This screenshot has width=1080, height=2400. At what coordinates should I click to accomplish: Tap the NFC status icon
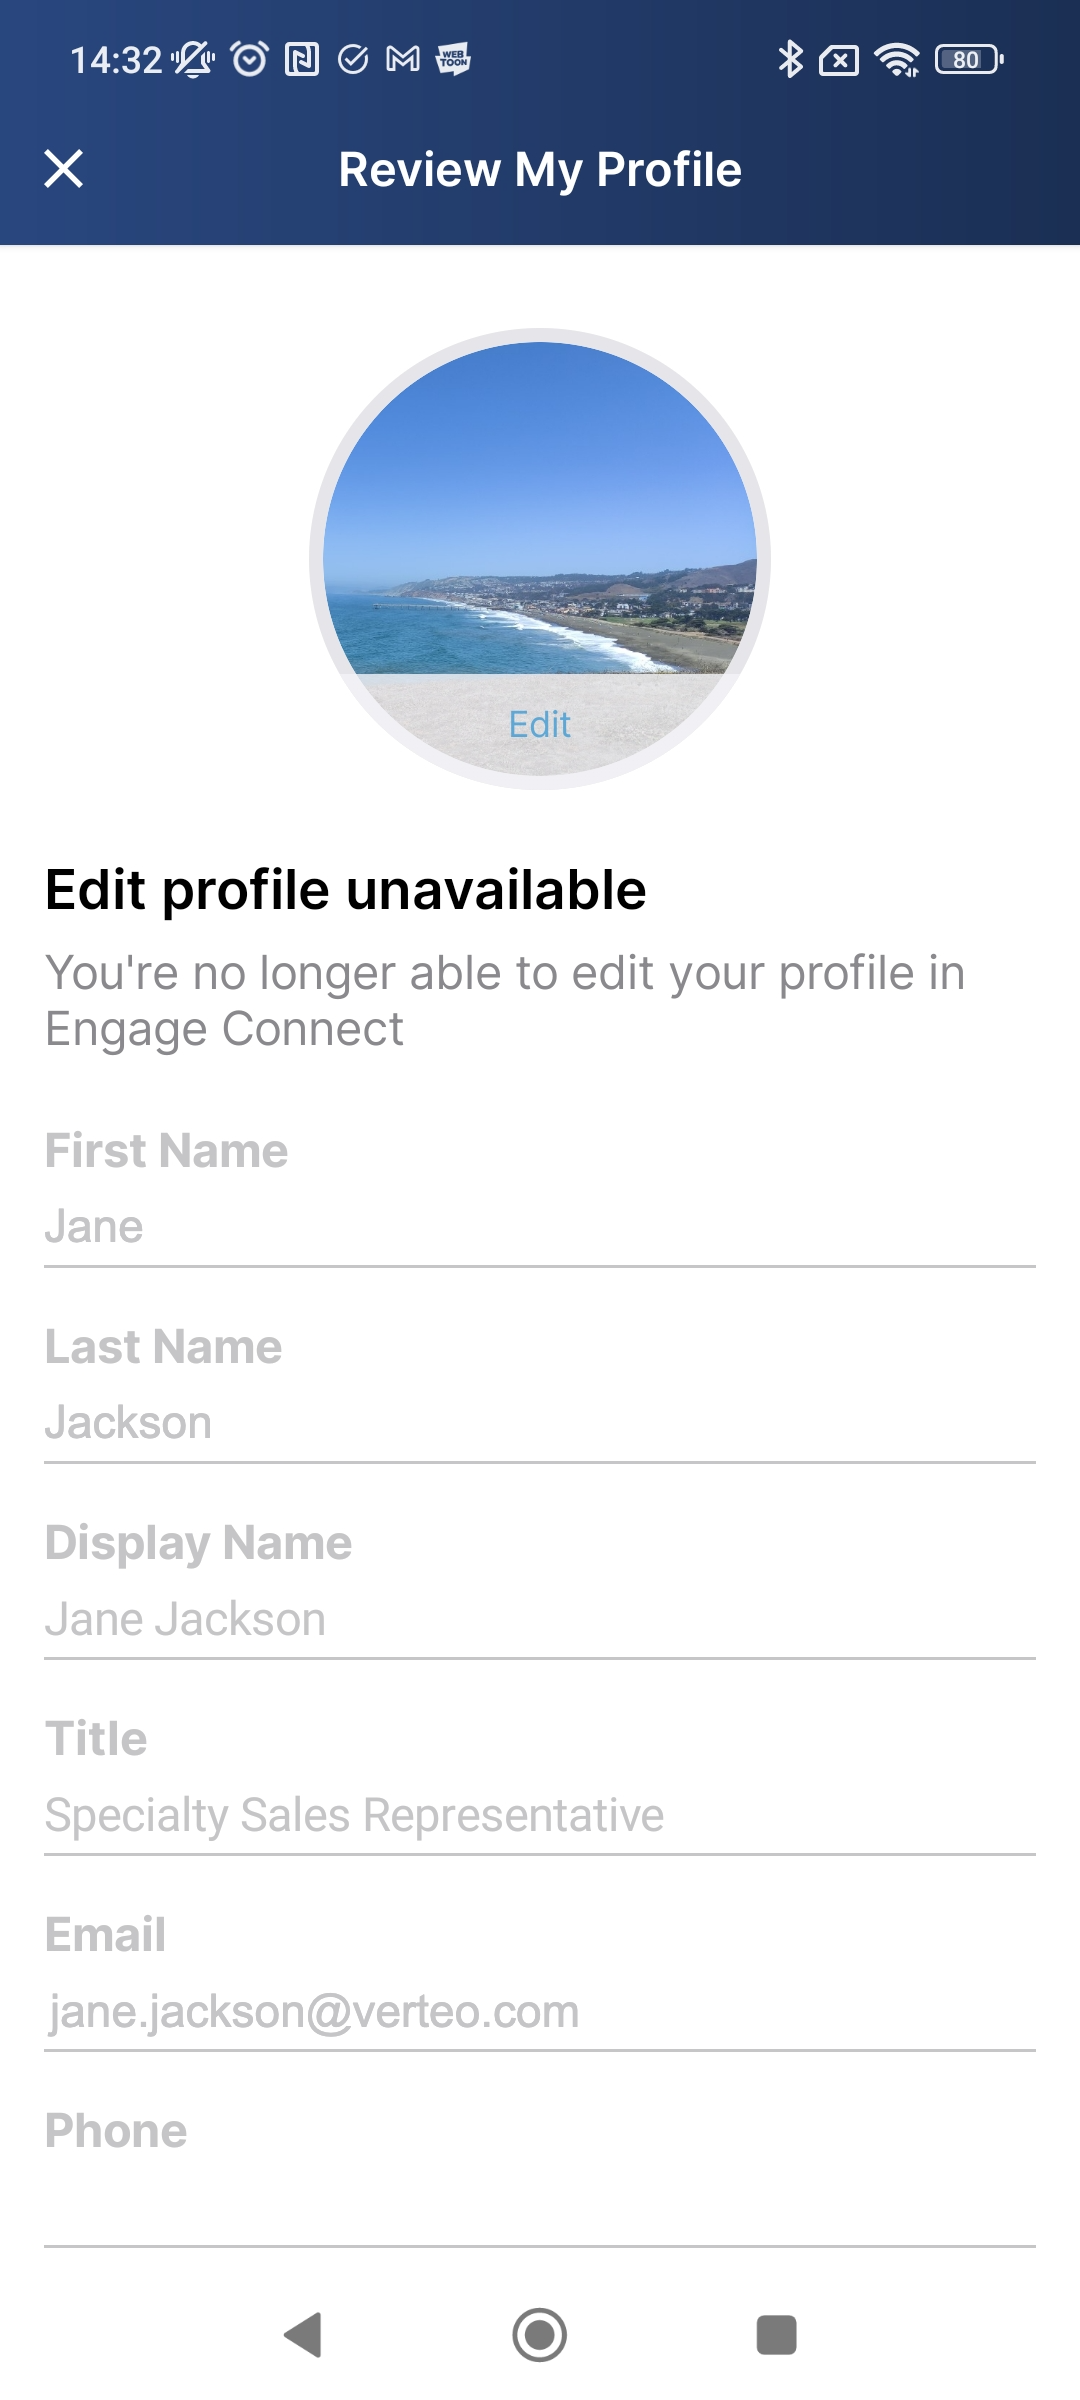(302, 60)
